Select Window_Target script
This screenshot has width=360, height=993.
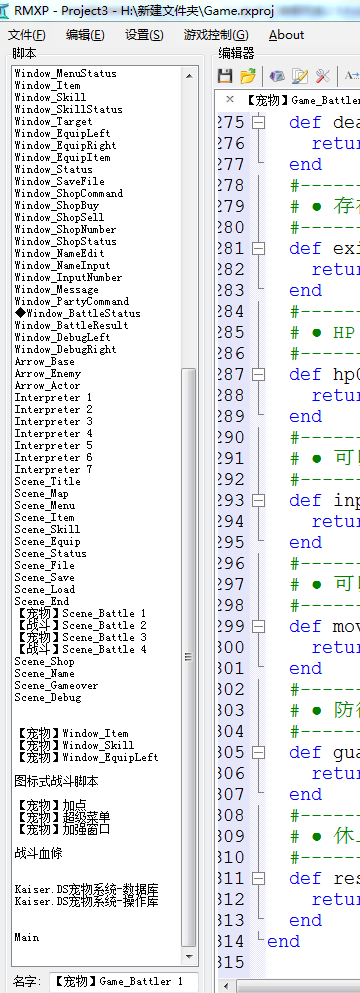tap(53, 122)
